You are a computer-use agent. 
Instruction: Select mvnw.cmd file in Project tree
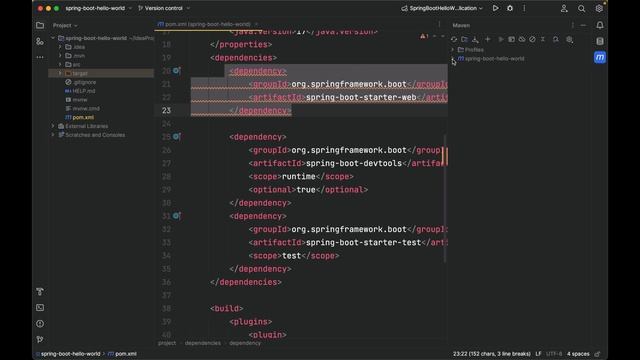coord(86,109)
